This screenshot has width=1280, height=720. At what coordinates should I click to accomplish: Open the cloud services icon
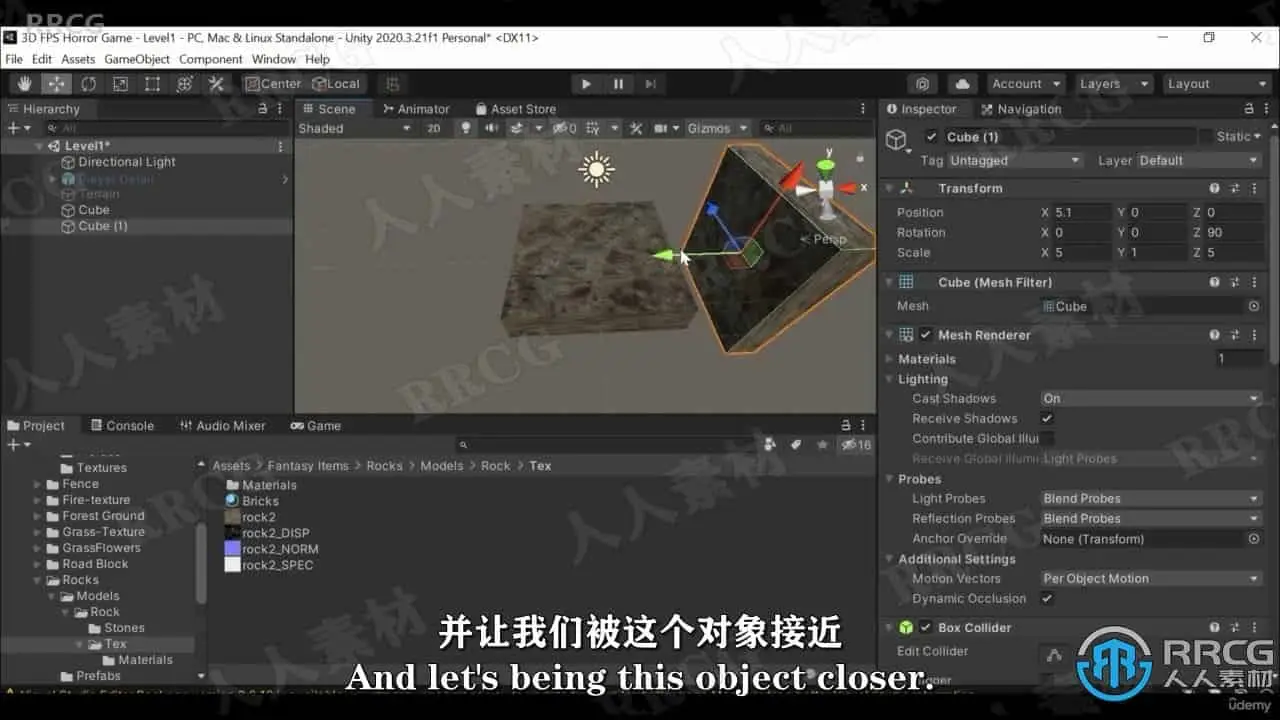tap(962, 84)
